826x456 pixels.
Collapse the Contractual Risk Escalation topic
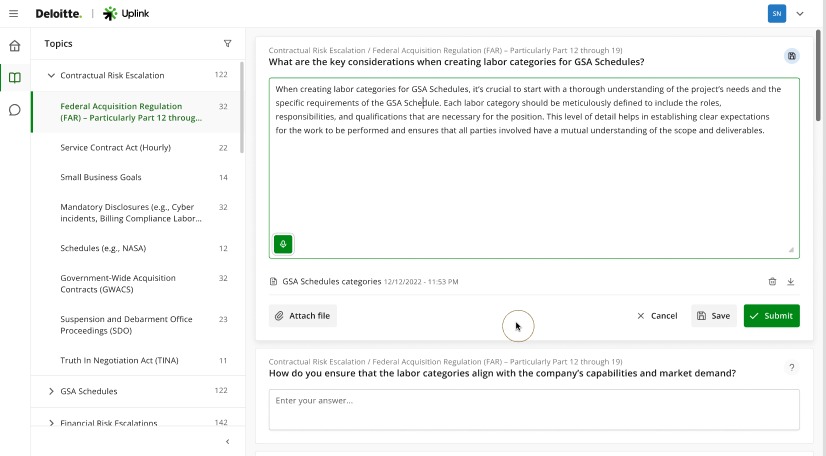click(51, 75)
